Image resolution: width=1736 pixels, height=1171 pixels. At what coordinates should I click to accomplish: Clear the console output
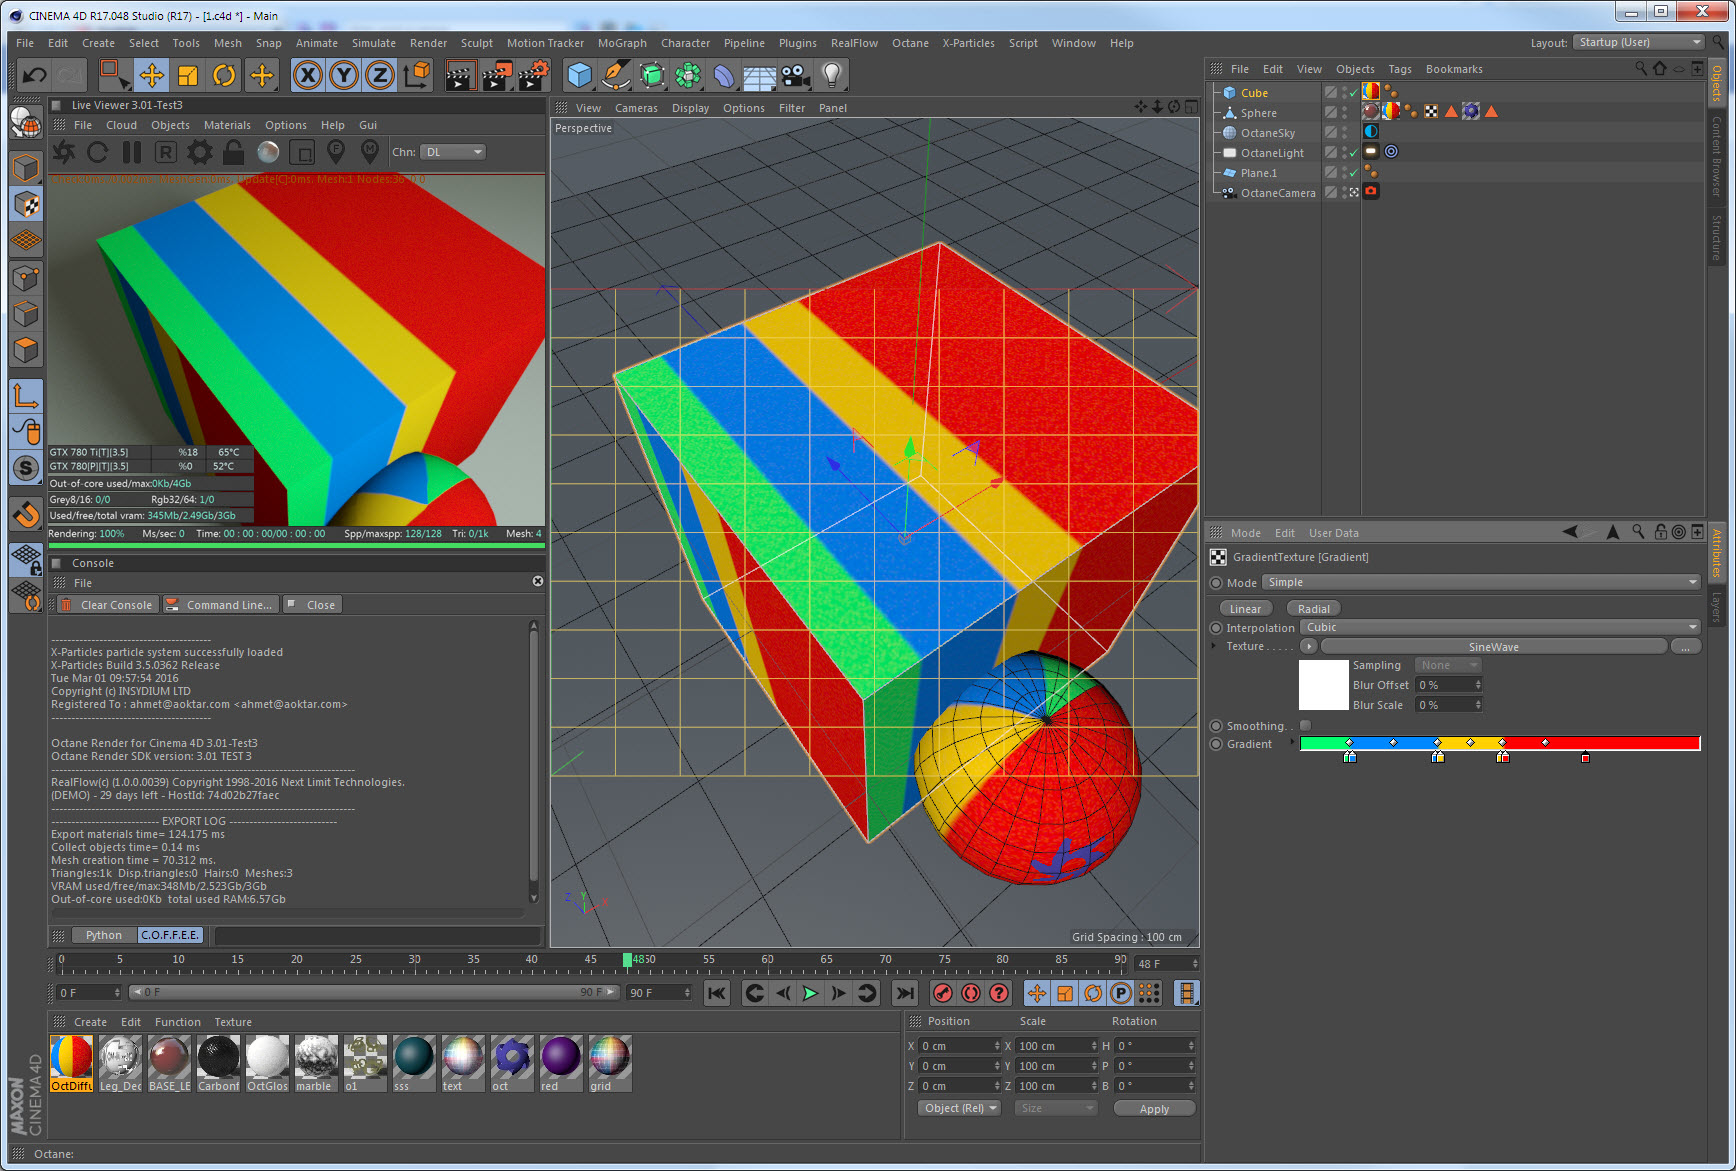(x=107, y=605)
